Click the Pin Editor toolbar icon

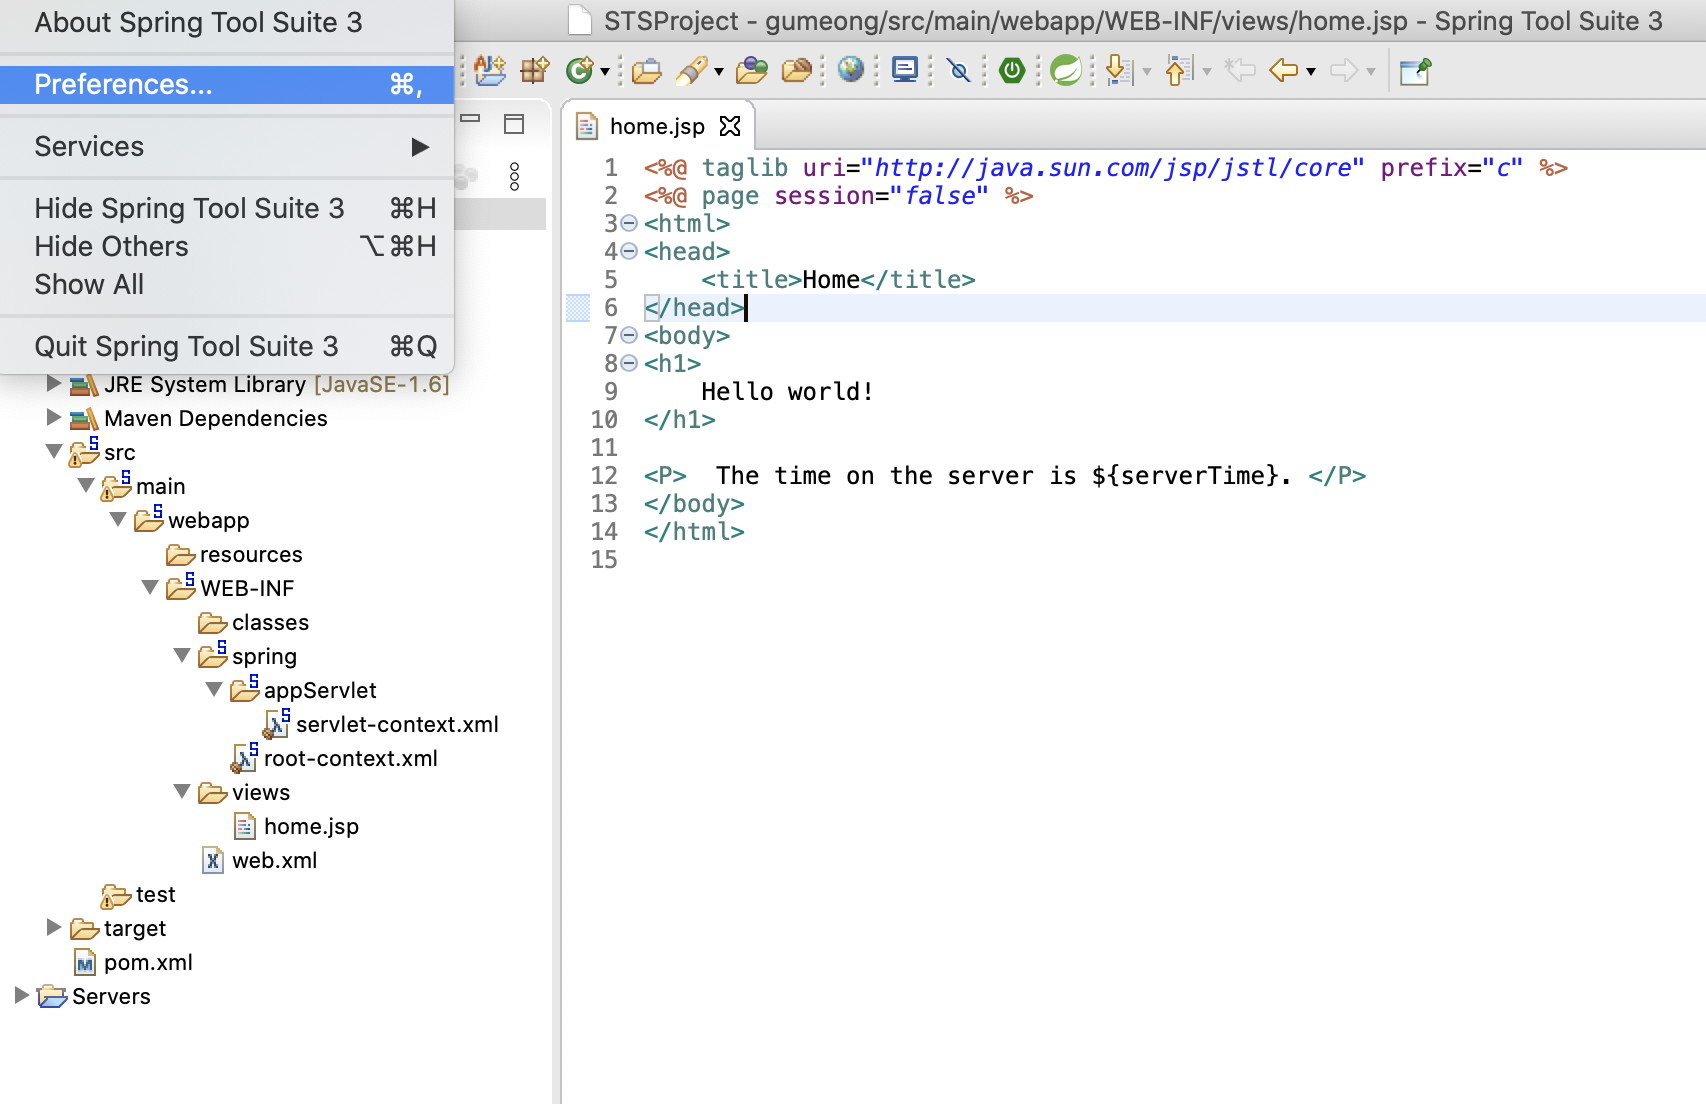pyautogui.click(x=1415, y=71)
